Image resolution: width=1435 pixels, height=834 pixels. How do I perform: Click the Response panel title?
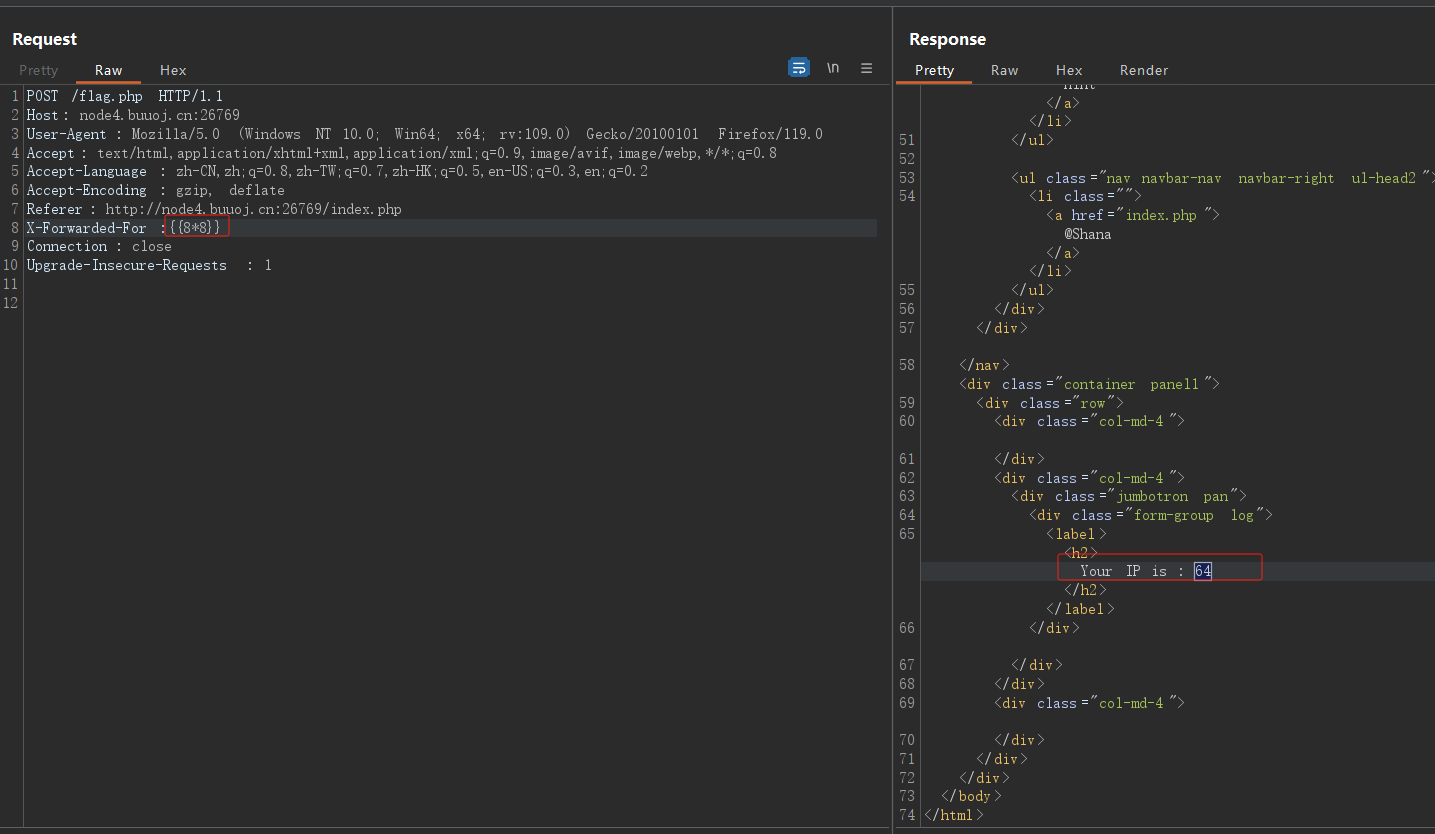947,39
